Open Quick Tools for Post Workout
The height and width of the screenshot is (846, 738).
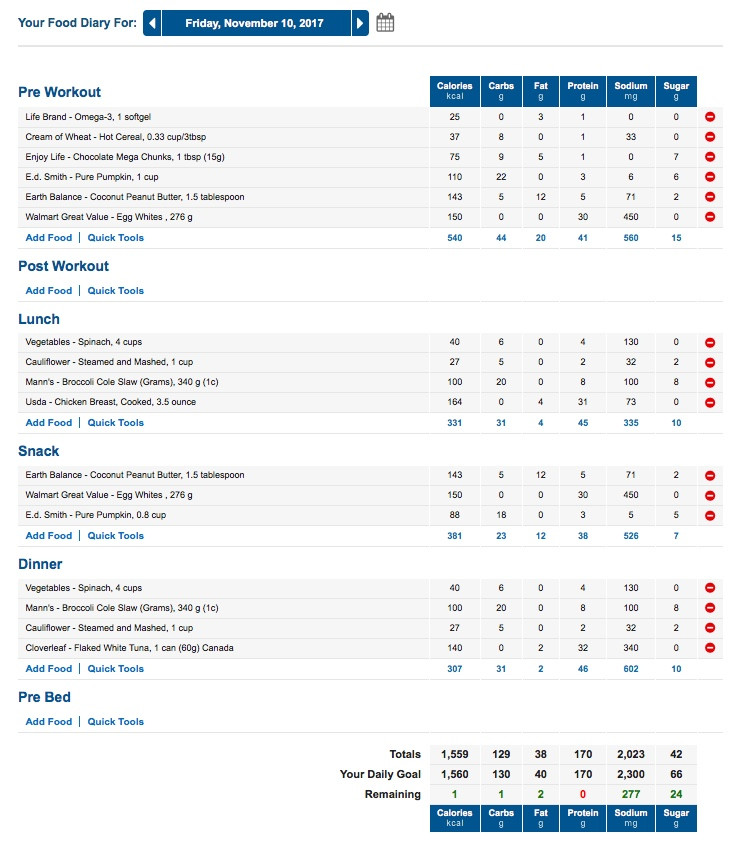point(115,291)
